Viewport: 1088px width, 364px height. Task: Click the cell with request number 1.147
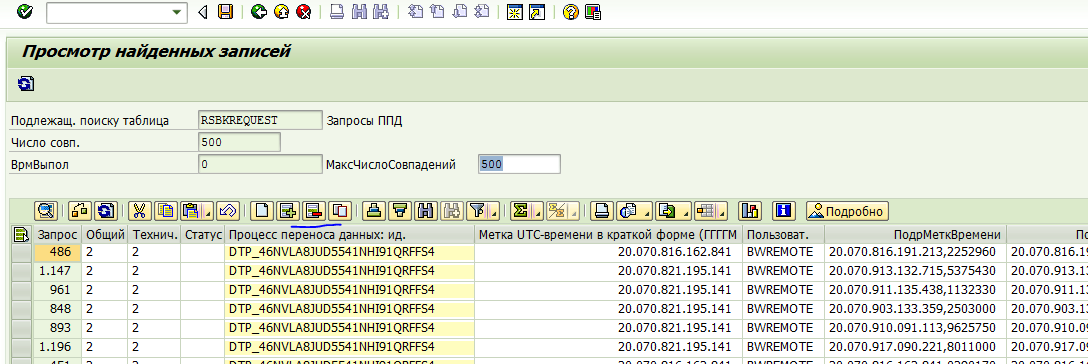(x=58, y=270)
